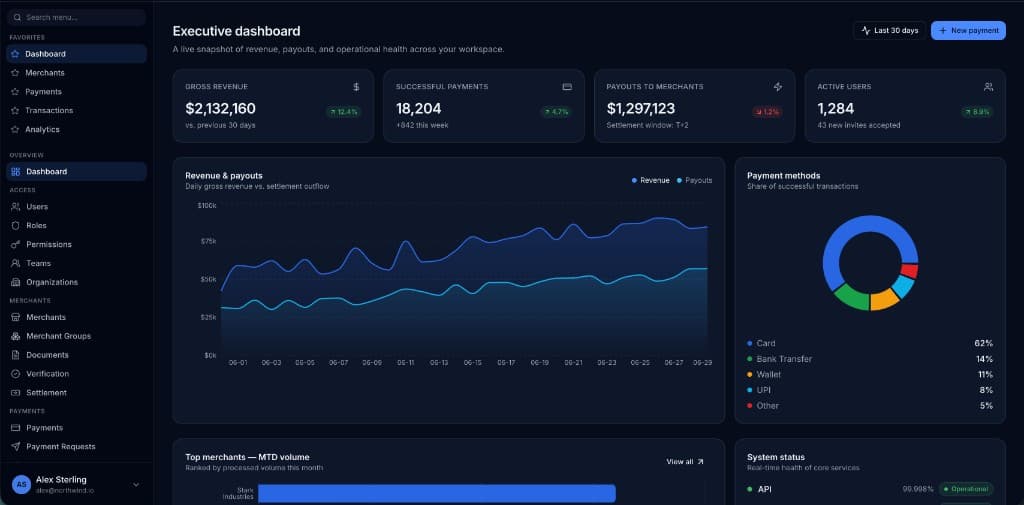
Task: Click the Verification checkmark icon
Action: (x=16, y=374)
